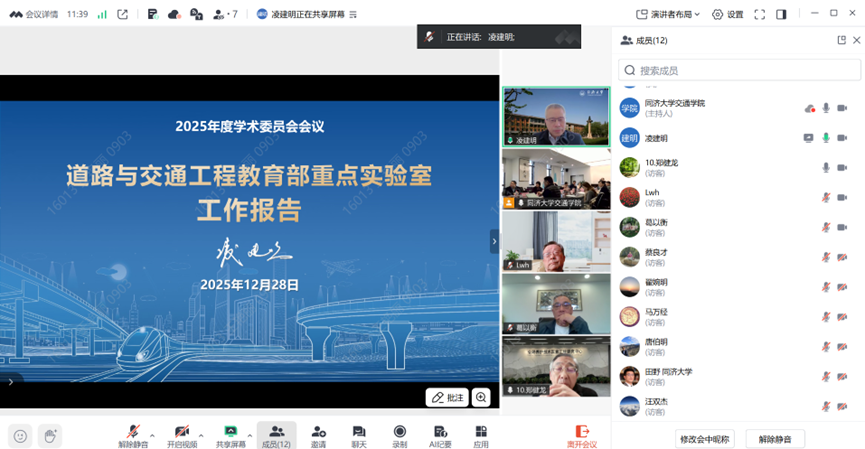The height and width of the screenshot is (449, 865).
Task: Expand the arrow next to 共享屏幕
Action: click(x=250, y=435)
